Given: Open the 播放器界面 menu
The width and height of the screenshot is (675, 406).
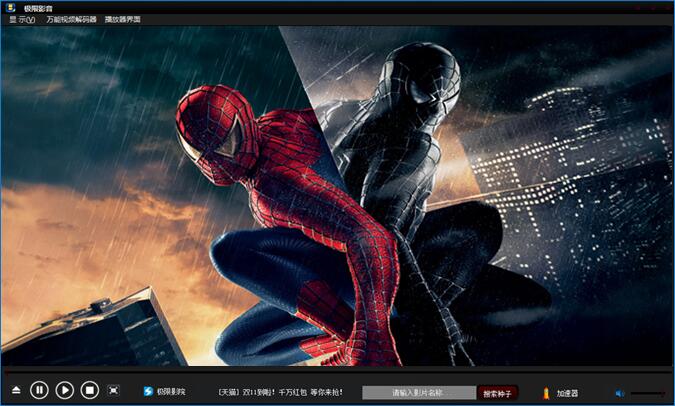Looking at the screenshot, I should (123, 19).
